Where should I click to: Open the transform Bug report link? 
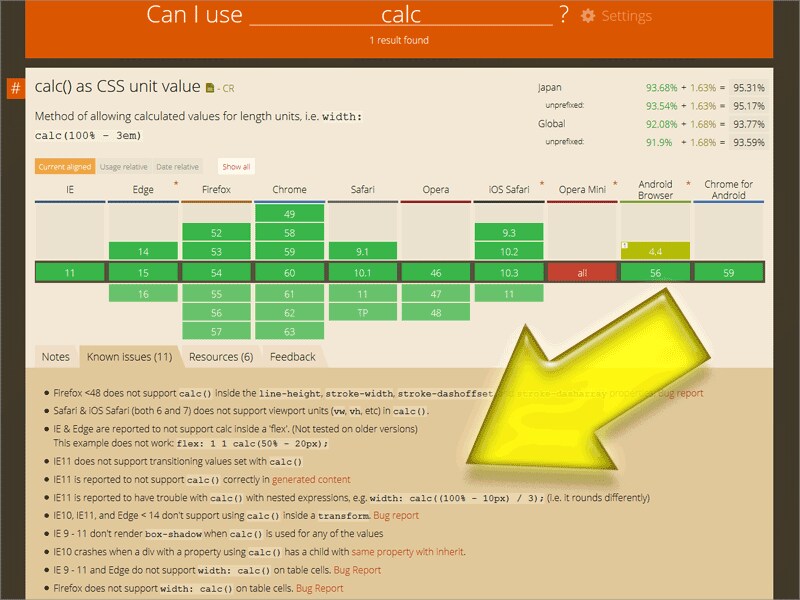[x=396, y=515]
